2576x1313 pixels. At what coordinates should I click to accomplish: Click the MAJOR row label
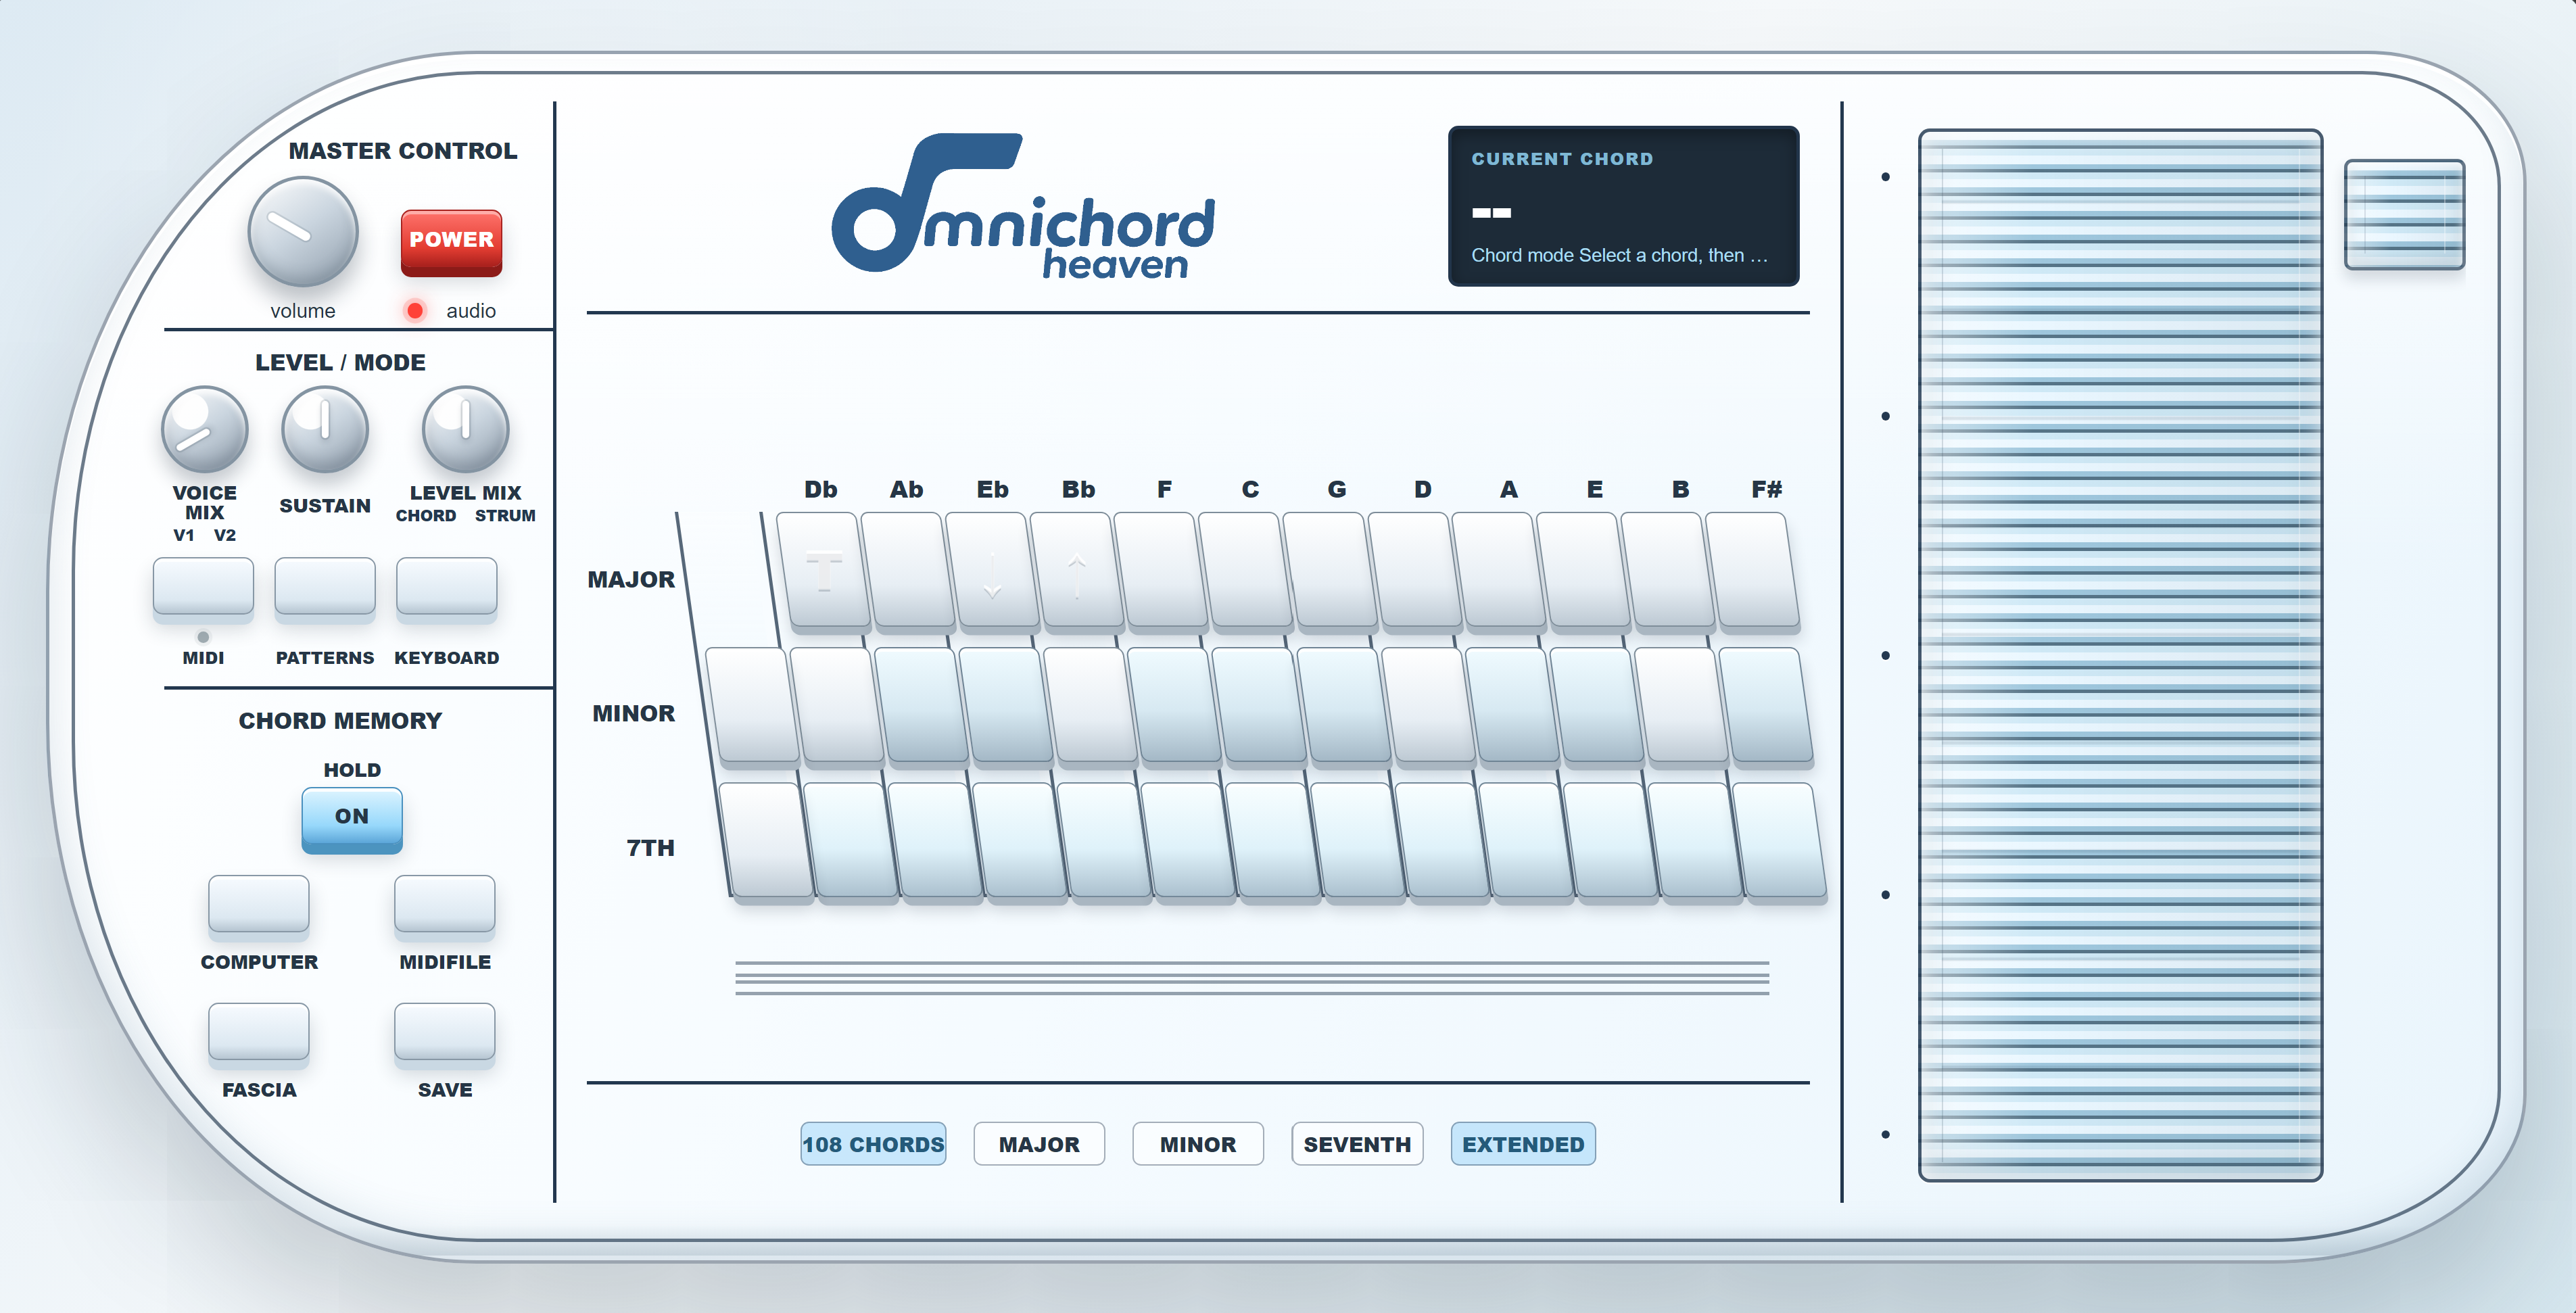coord(631,580)
